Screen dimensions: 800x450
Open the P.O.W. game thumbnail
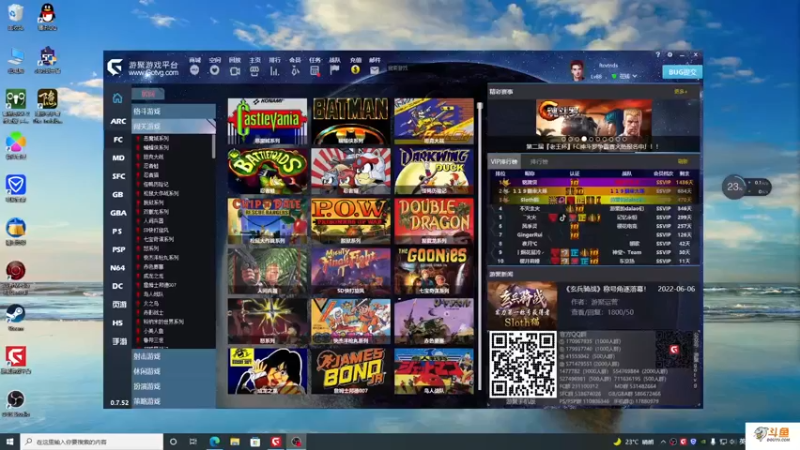point(351,221)
